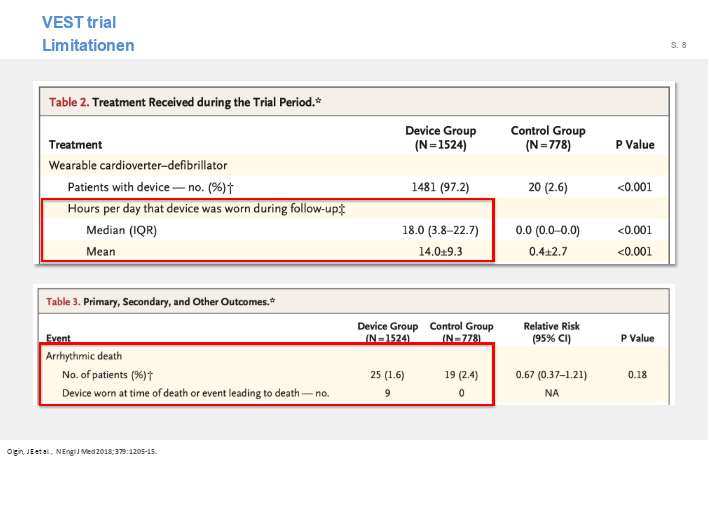This screenshot has width=709, height=532.
Task: Click the relative risk '0.67 (0.37–1.21)' value
Action: point(551,375)
